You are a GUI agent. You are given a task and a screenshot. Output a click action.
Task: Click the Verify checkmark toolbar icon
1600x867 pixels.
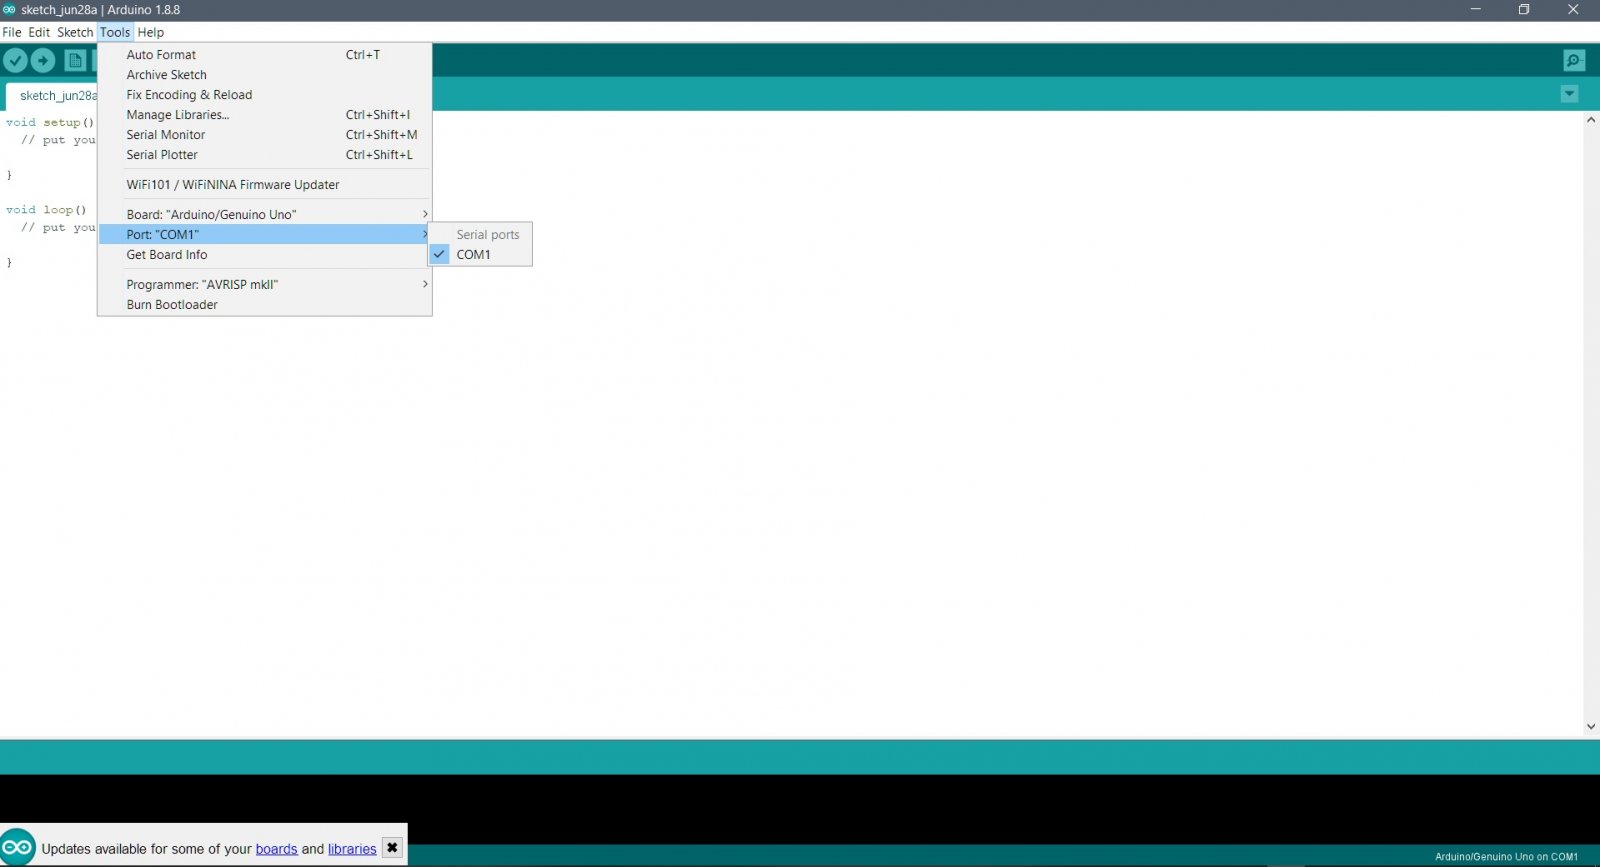[15, 61]
